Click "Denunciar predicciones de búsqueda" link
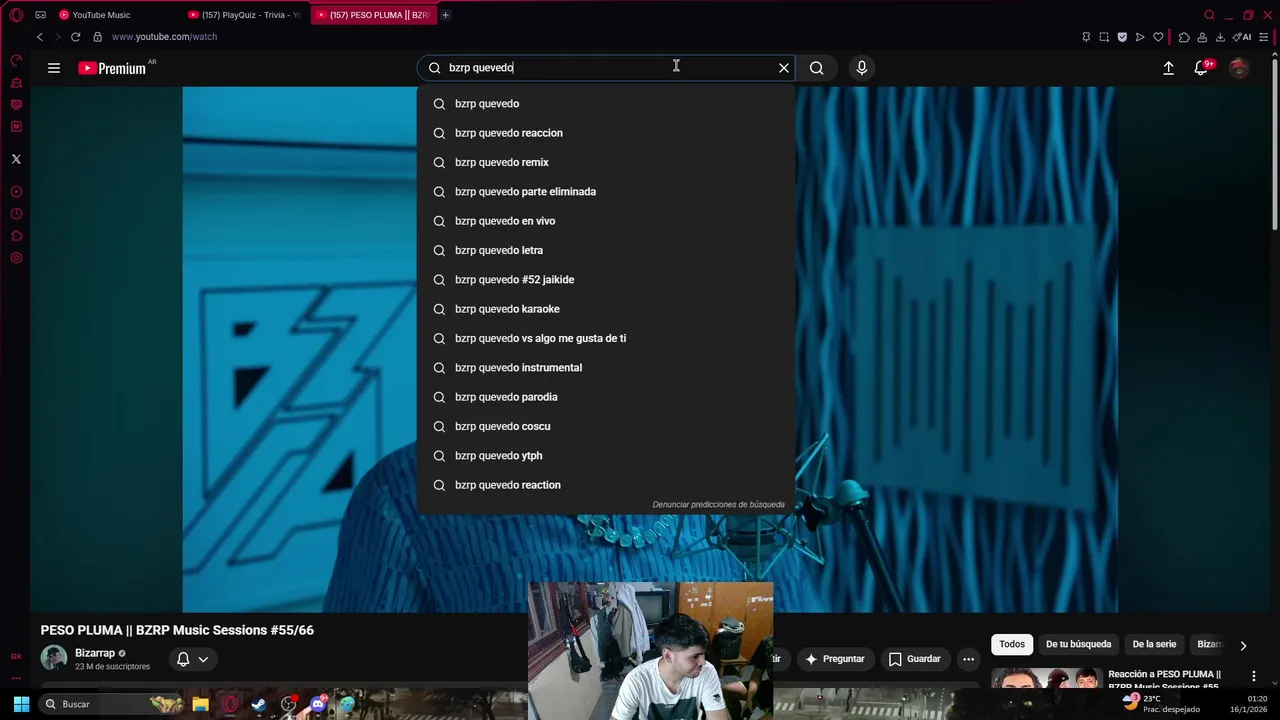The image size is (1280, 720). 718,505
